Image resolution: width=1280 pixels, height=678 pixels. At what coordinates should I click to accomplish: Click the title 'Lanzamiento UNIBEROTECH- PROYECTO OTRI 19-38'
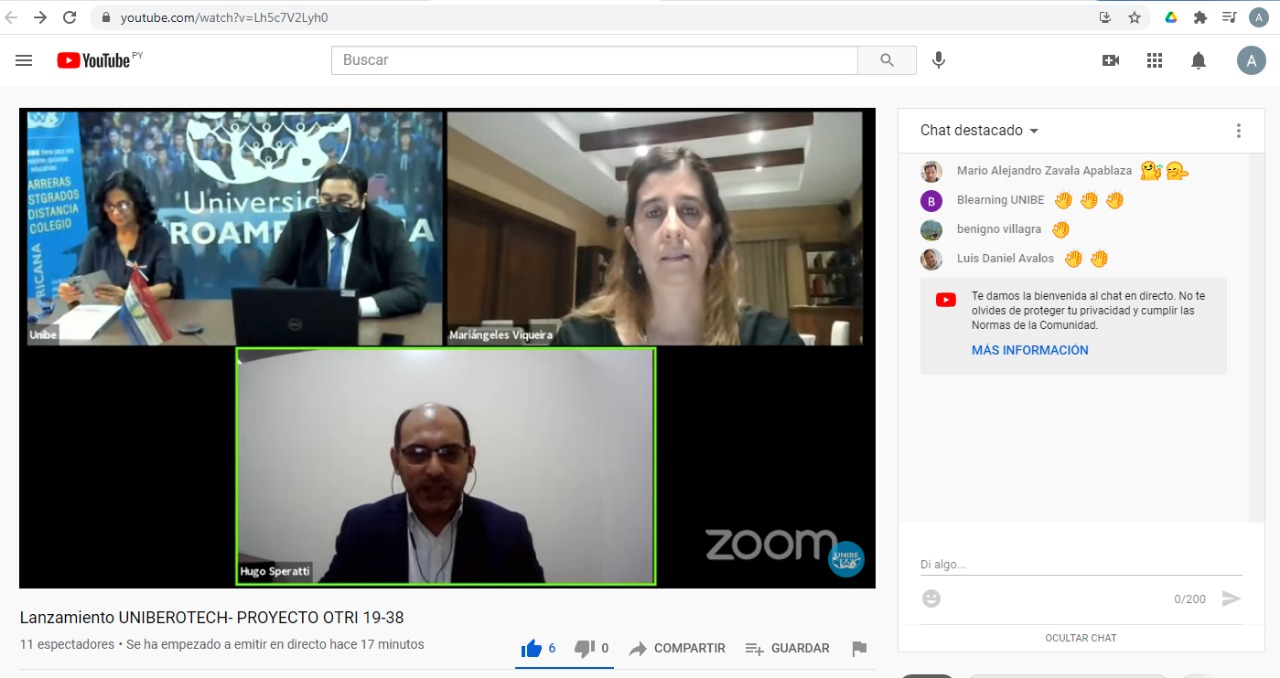tap(212, 618)
